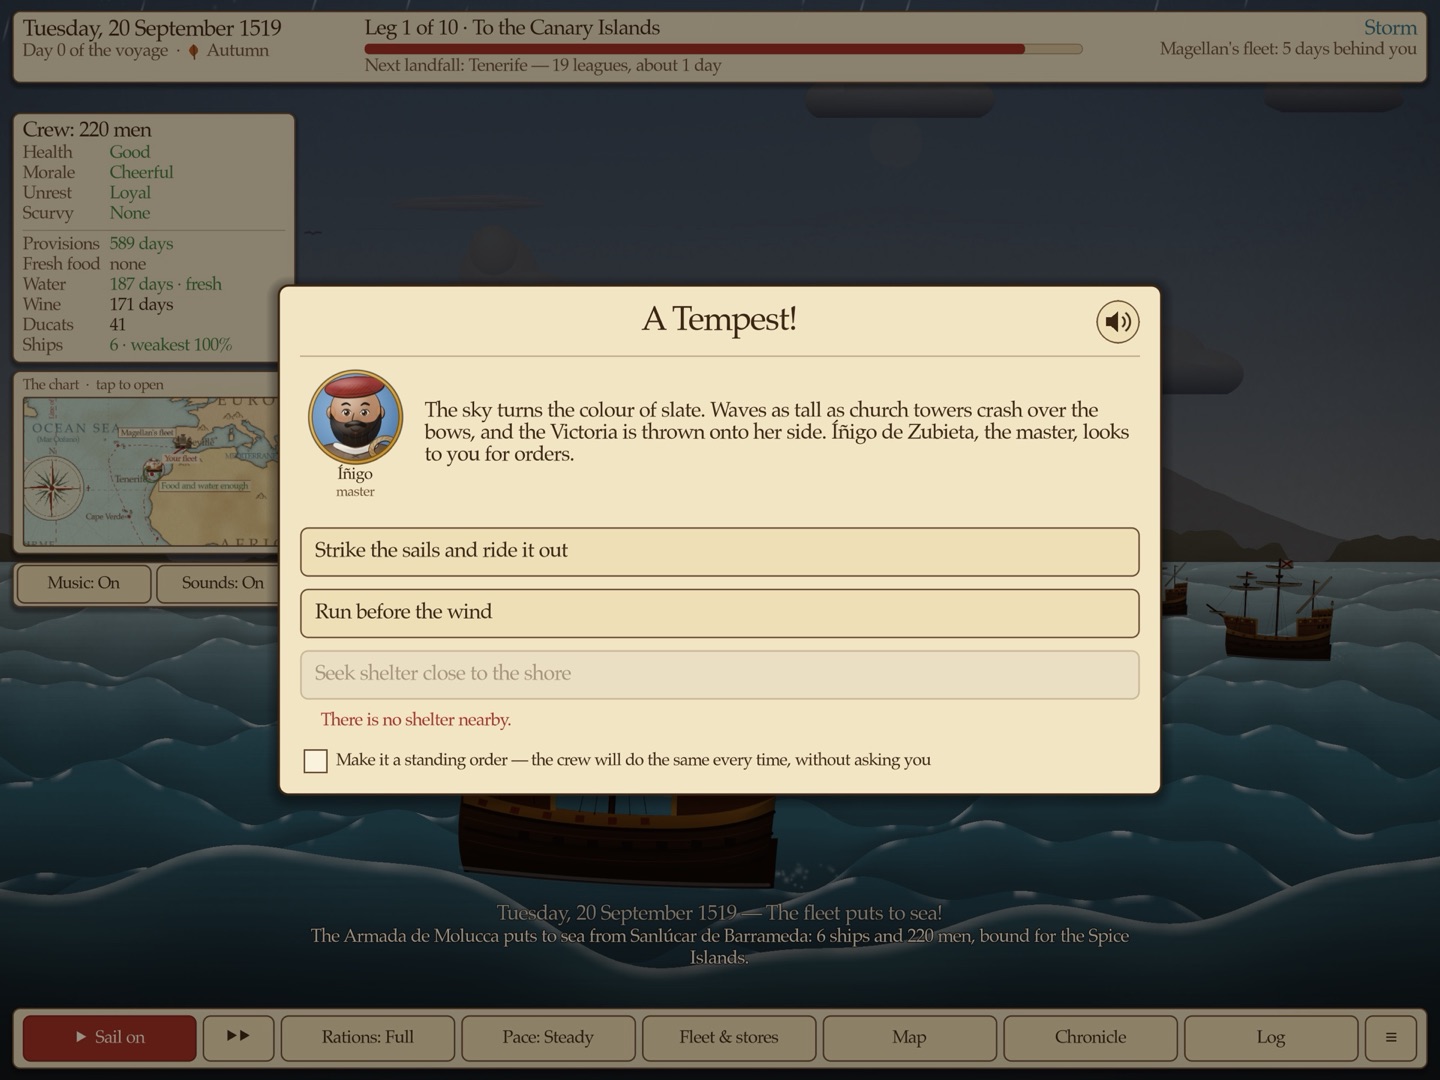This screenshot has width=1440, height=1080.
Task: Click the leg progress bar
Action: pyautogui.click(x=723, y=48)
